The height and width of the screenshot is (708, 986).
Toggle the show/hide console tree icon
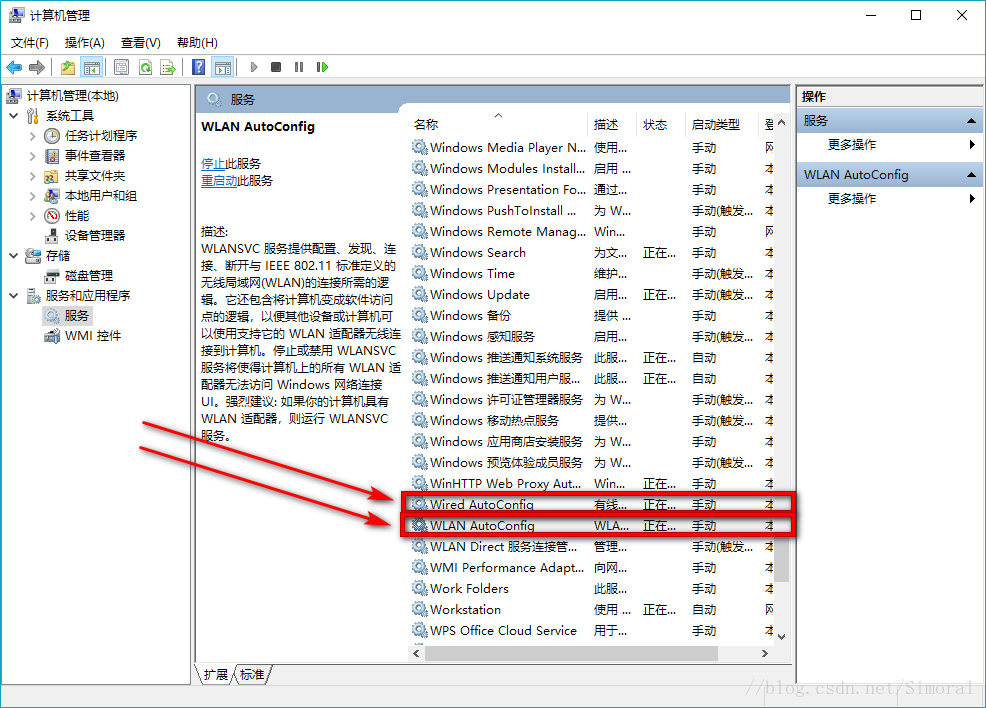click(92, 67)
